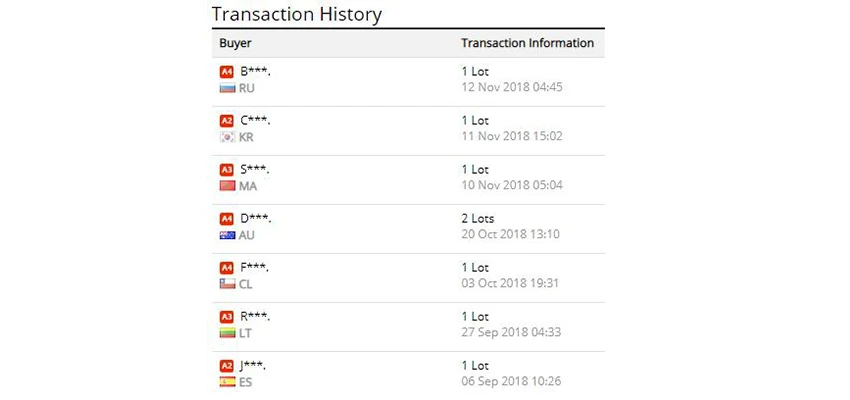Click the South Korea flag next to KR

227,137
